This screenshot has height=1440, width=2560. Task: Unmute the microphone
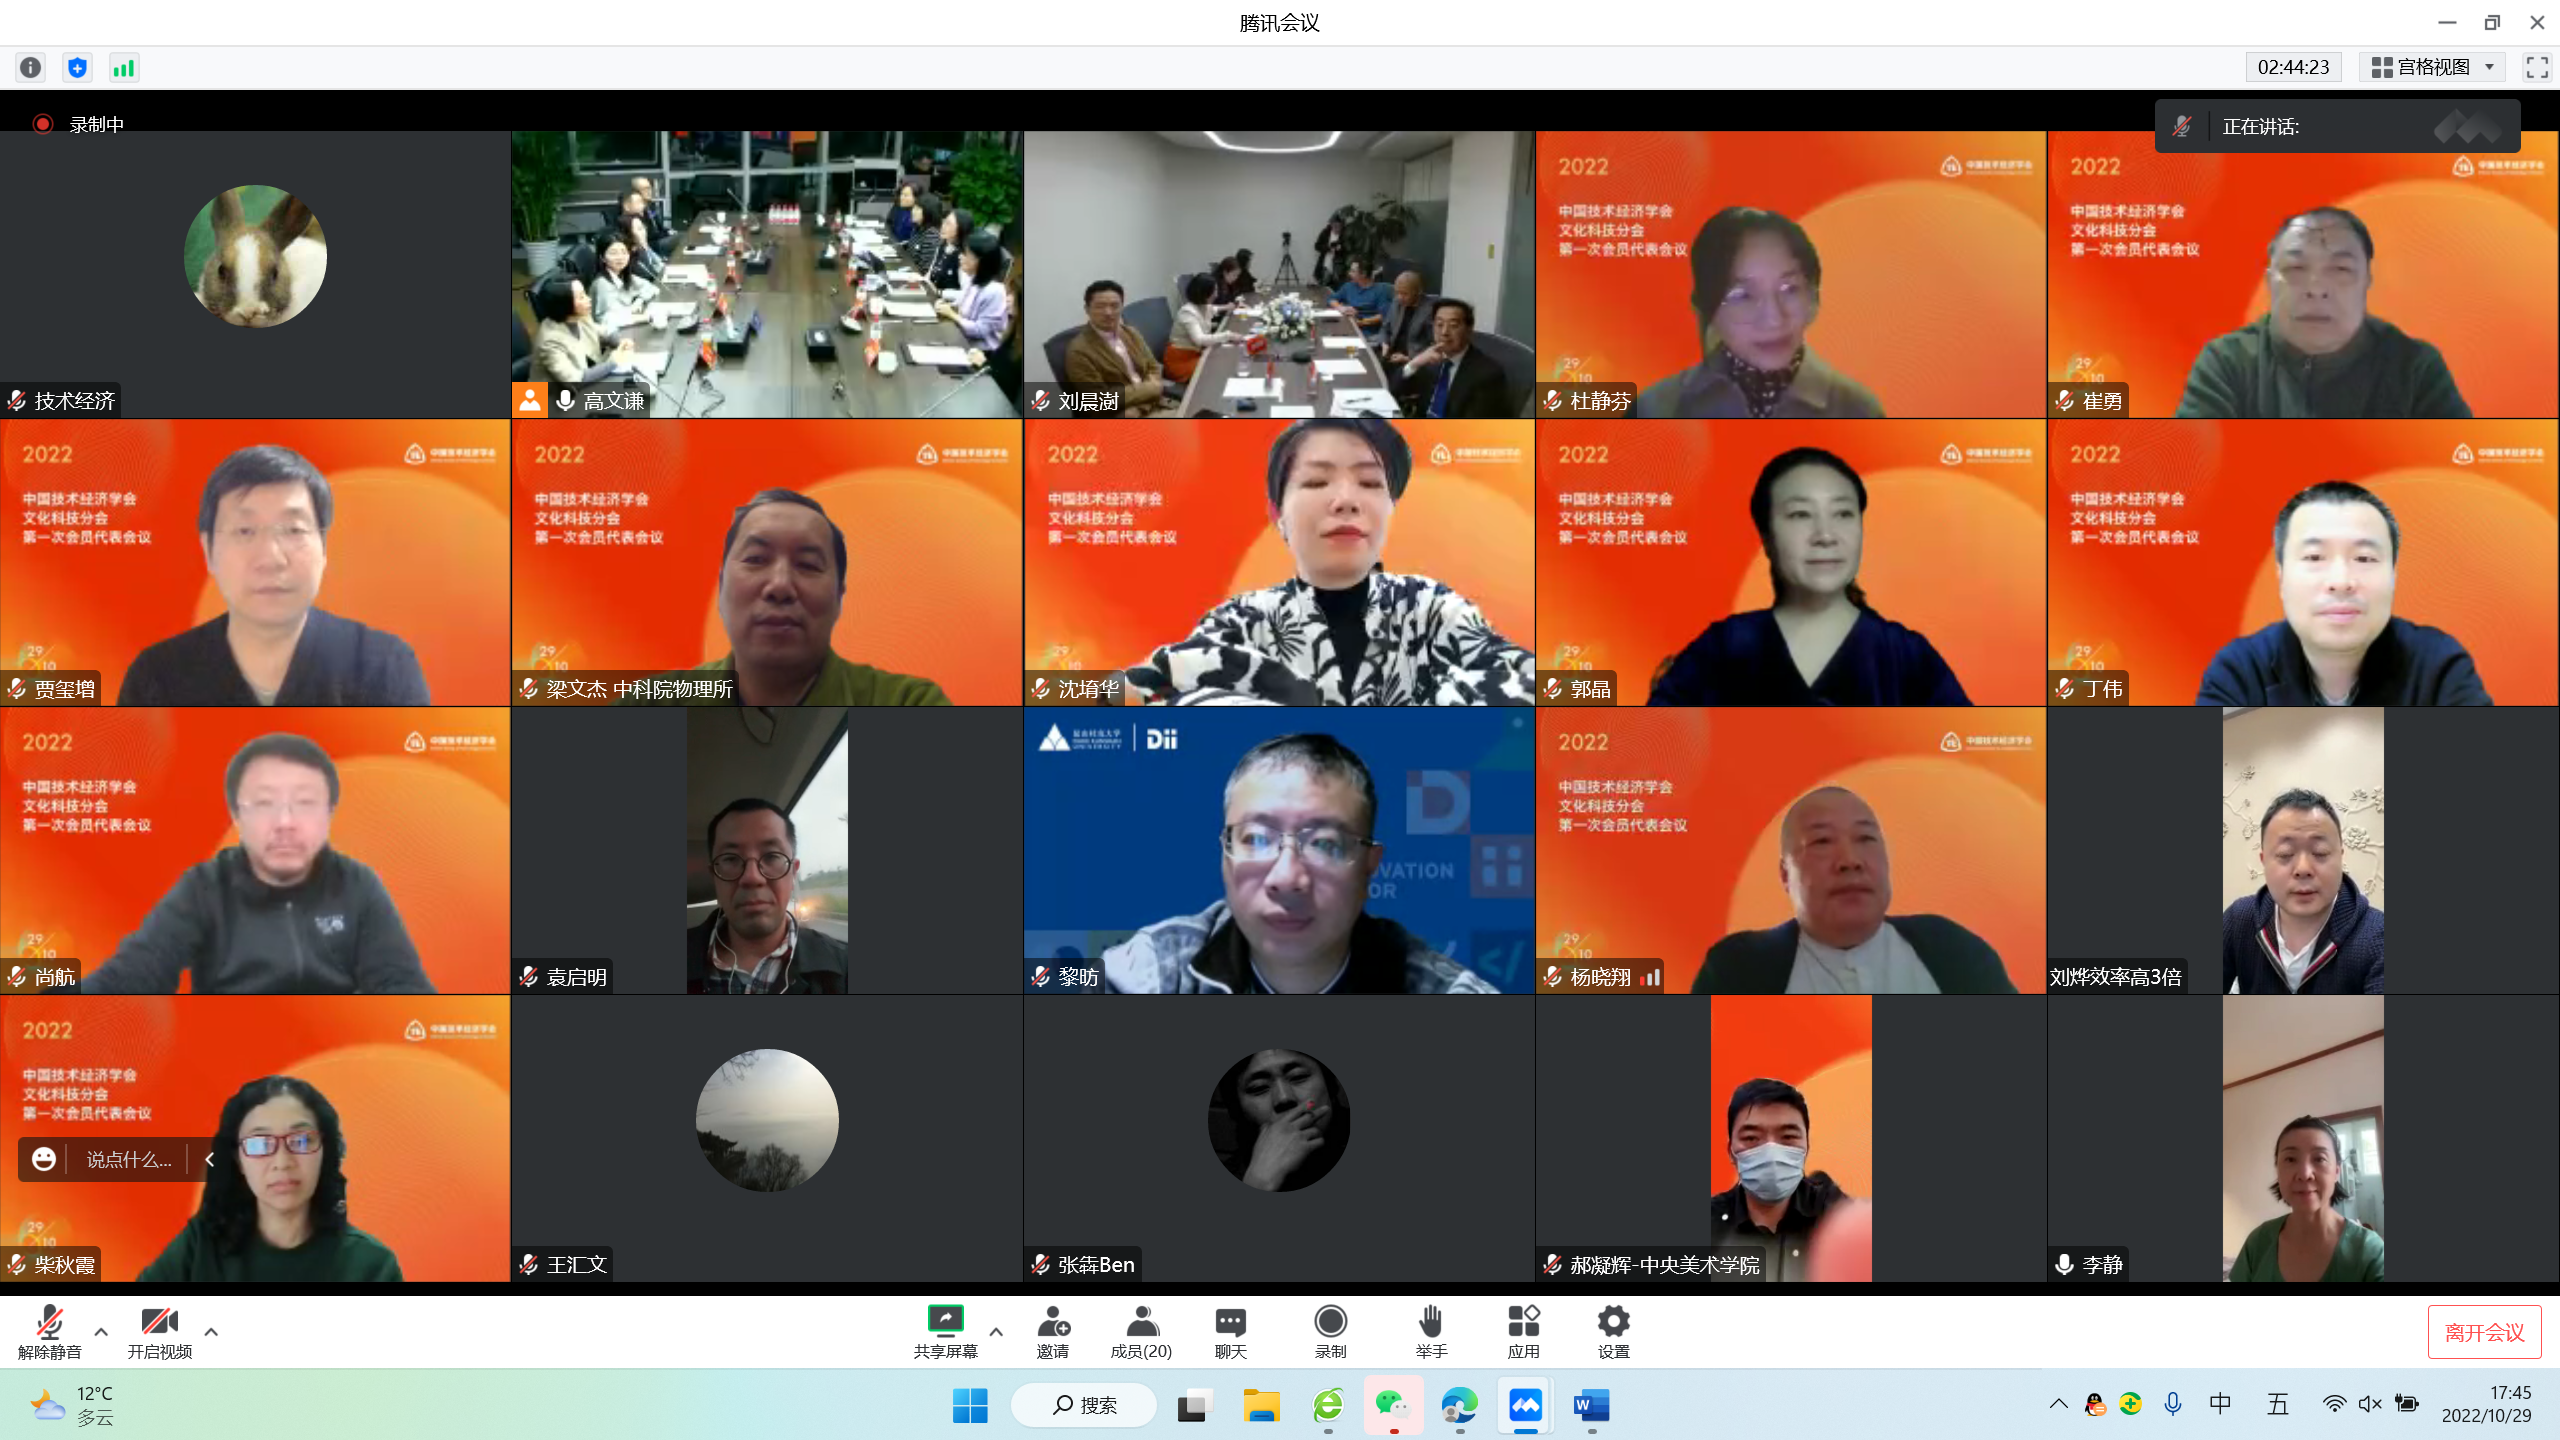point(49,1321)
